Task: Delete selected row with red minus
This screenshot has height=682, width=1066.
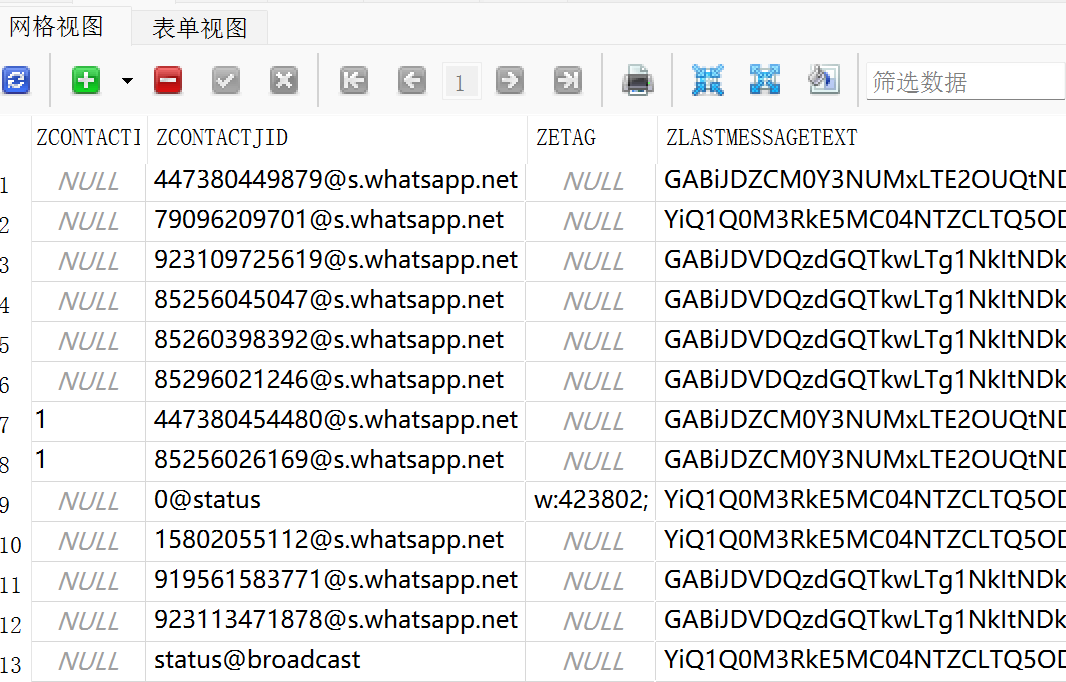Action: pos(168,81)
